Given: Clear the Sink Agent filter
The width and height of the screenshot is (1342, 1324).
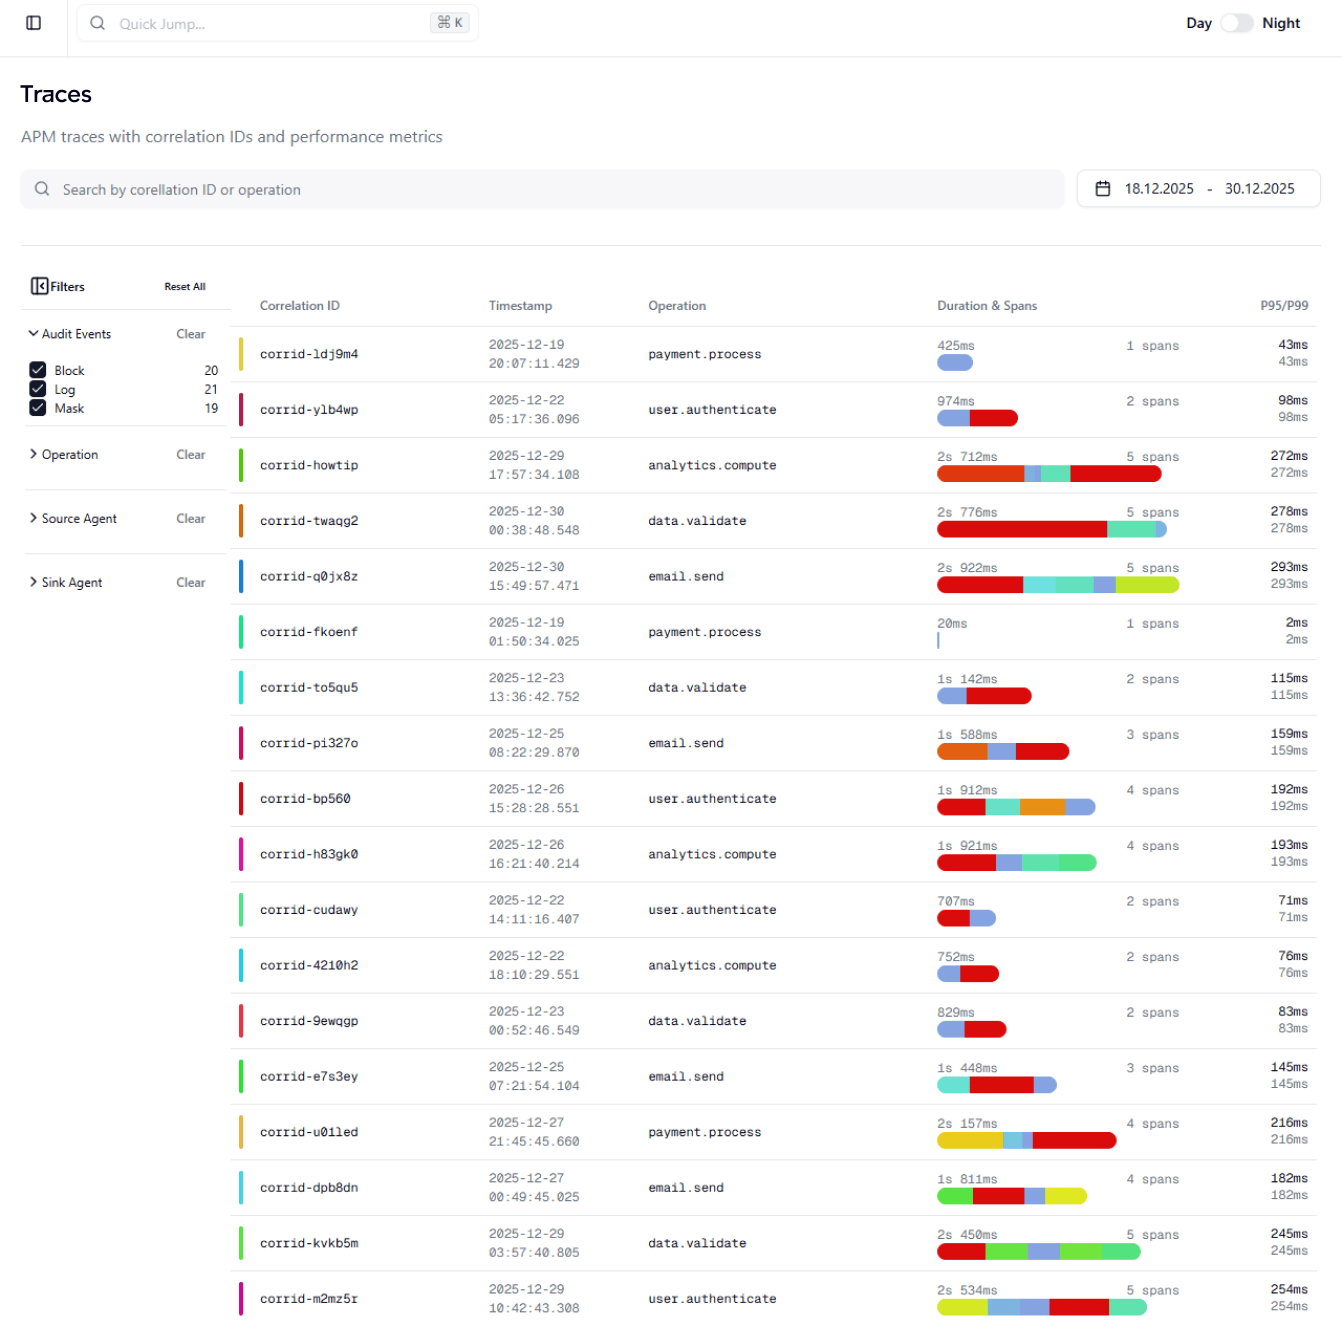Looking at the screenshot, I should click(191, 582).
